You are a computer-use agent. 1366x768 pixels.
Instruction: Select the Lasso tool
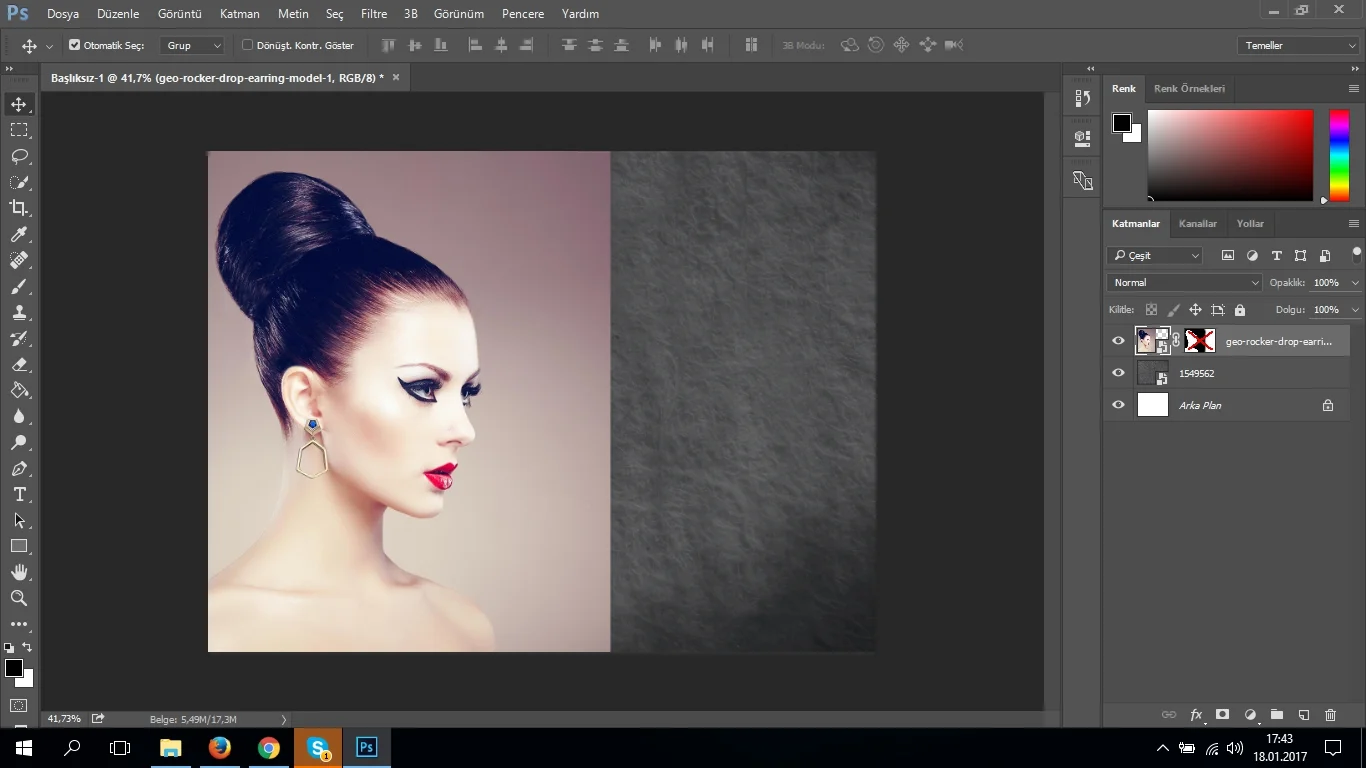pos(19,156)
